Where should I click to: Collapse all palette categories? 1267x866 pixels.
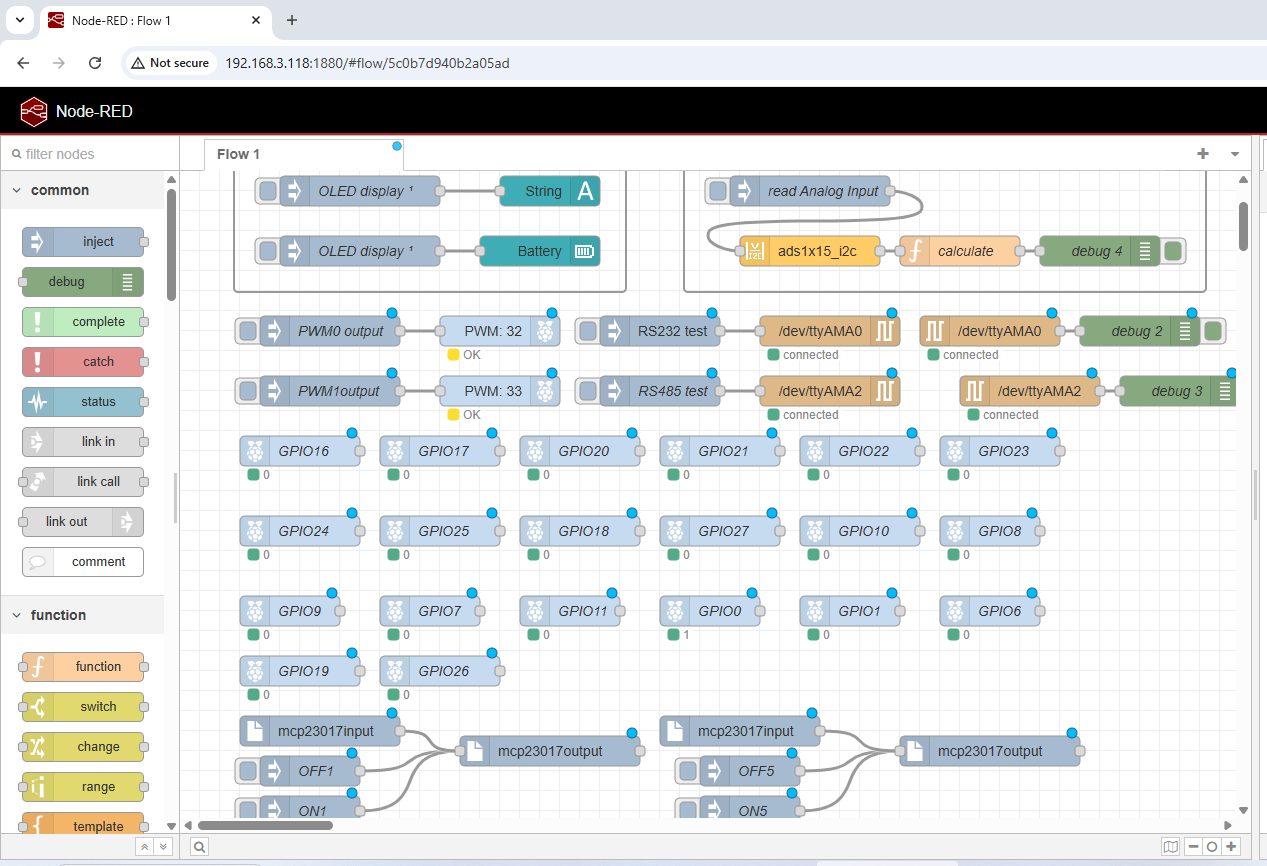(144, 847)
